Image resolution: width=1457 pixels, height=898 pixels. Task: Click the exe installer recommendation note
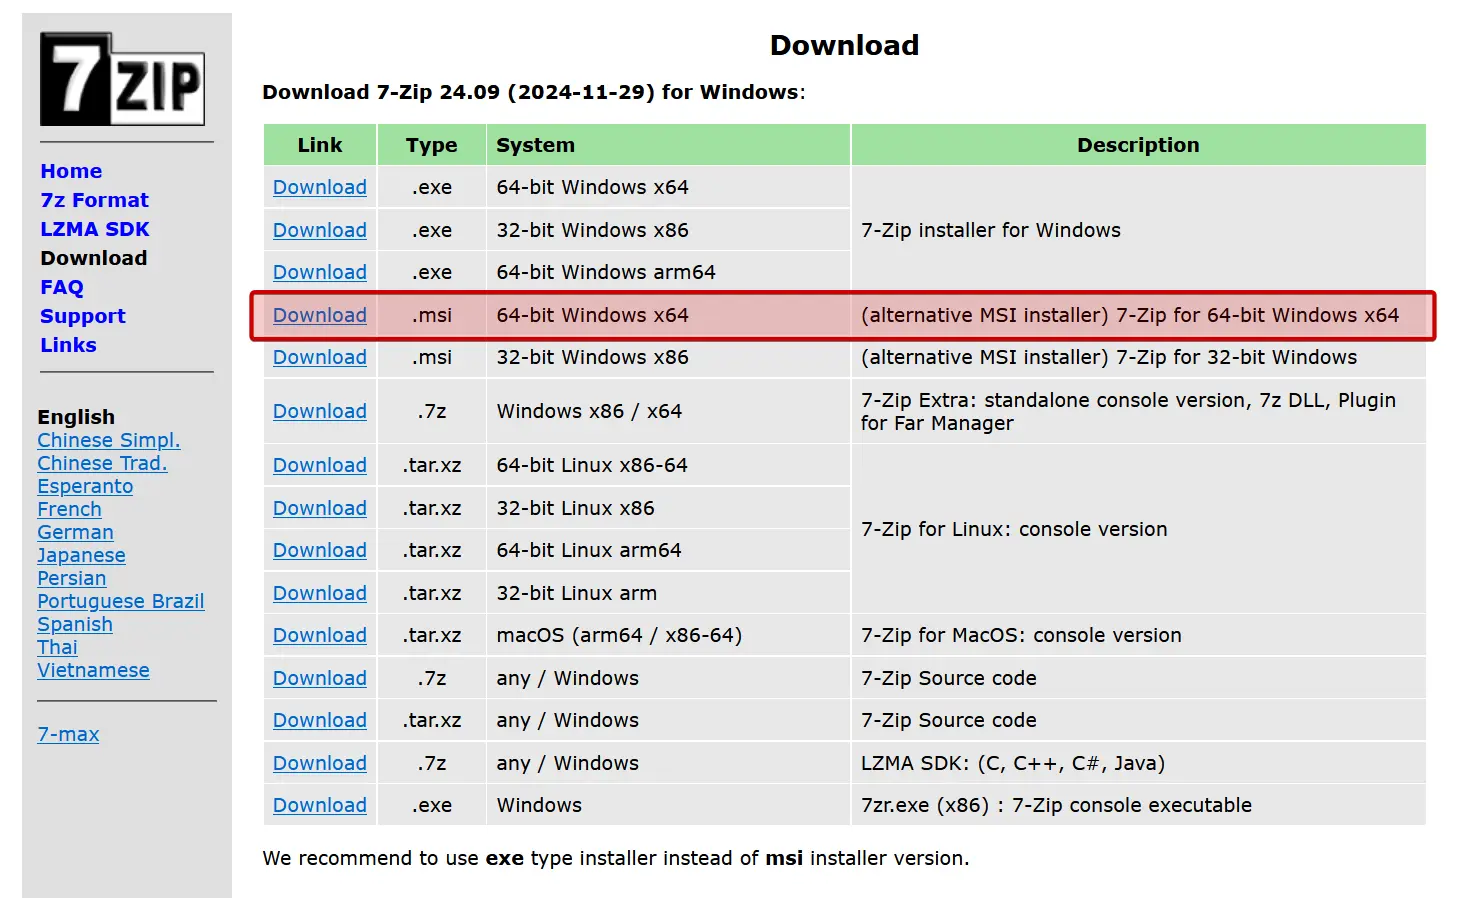pyautogui.click(x=616, y=858)
